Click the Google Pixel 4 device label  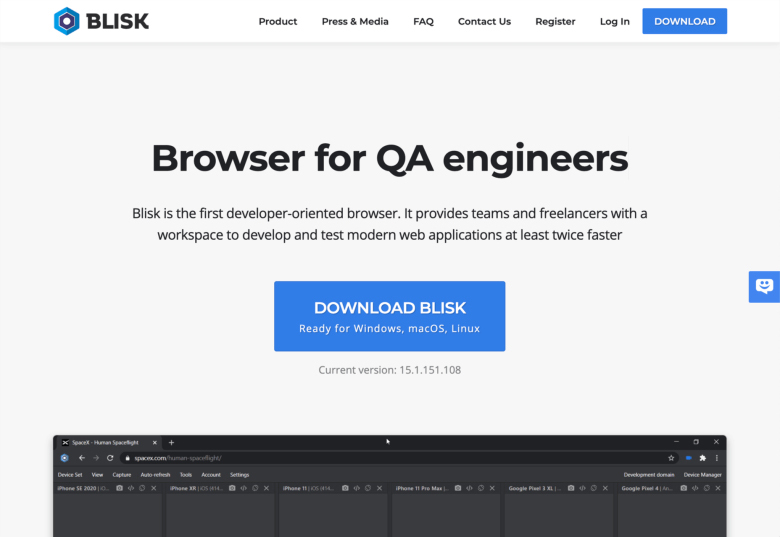tap(647, 488)
